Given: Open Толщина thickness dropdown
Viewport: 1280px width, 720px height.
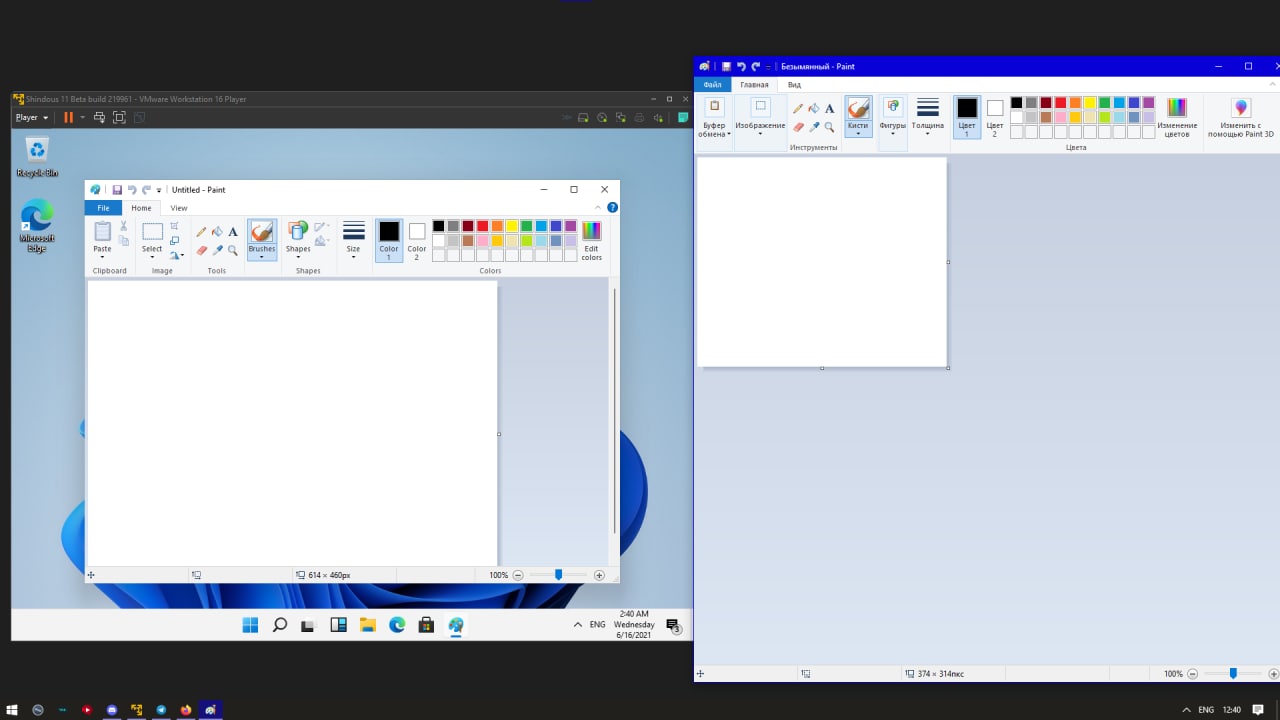Looking at the screenshot, I should point(928,118).
